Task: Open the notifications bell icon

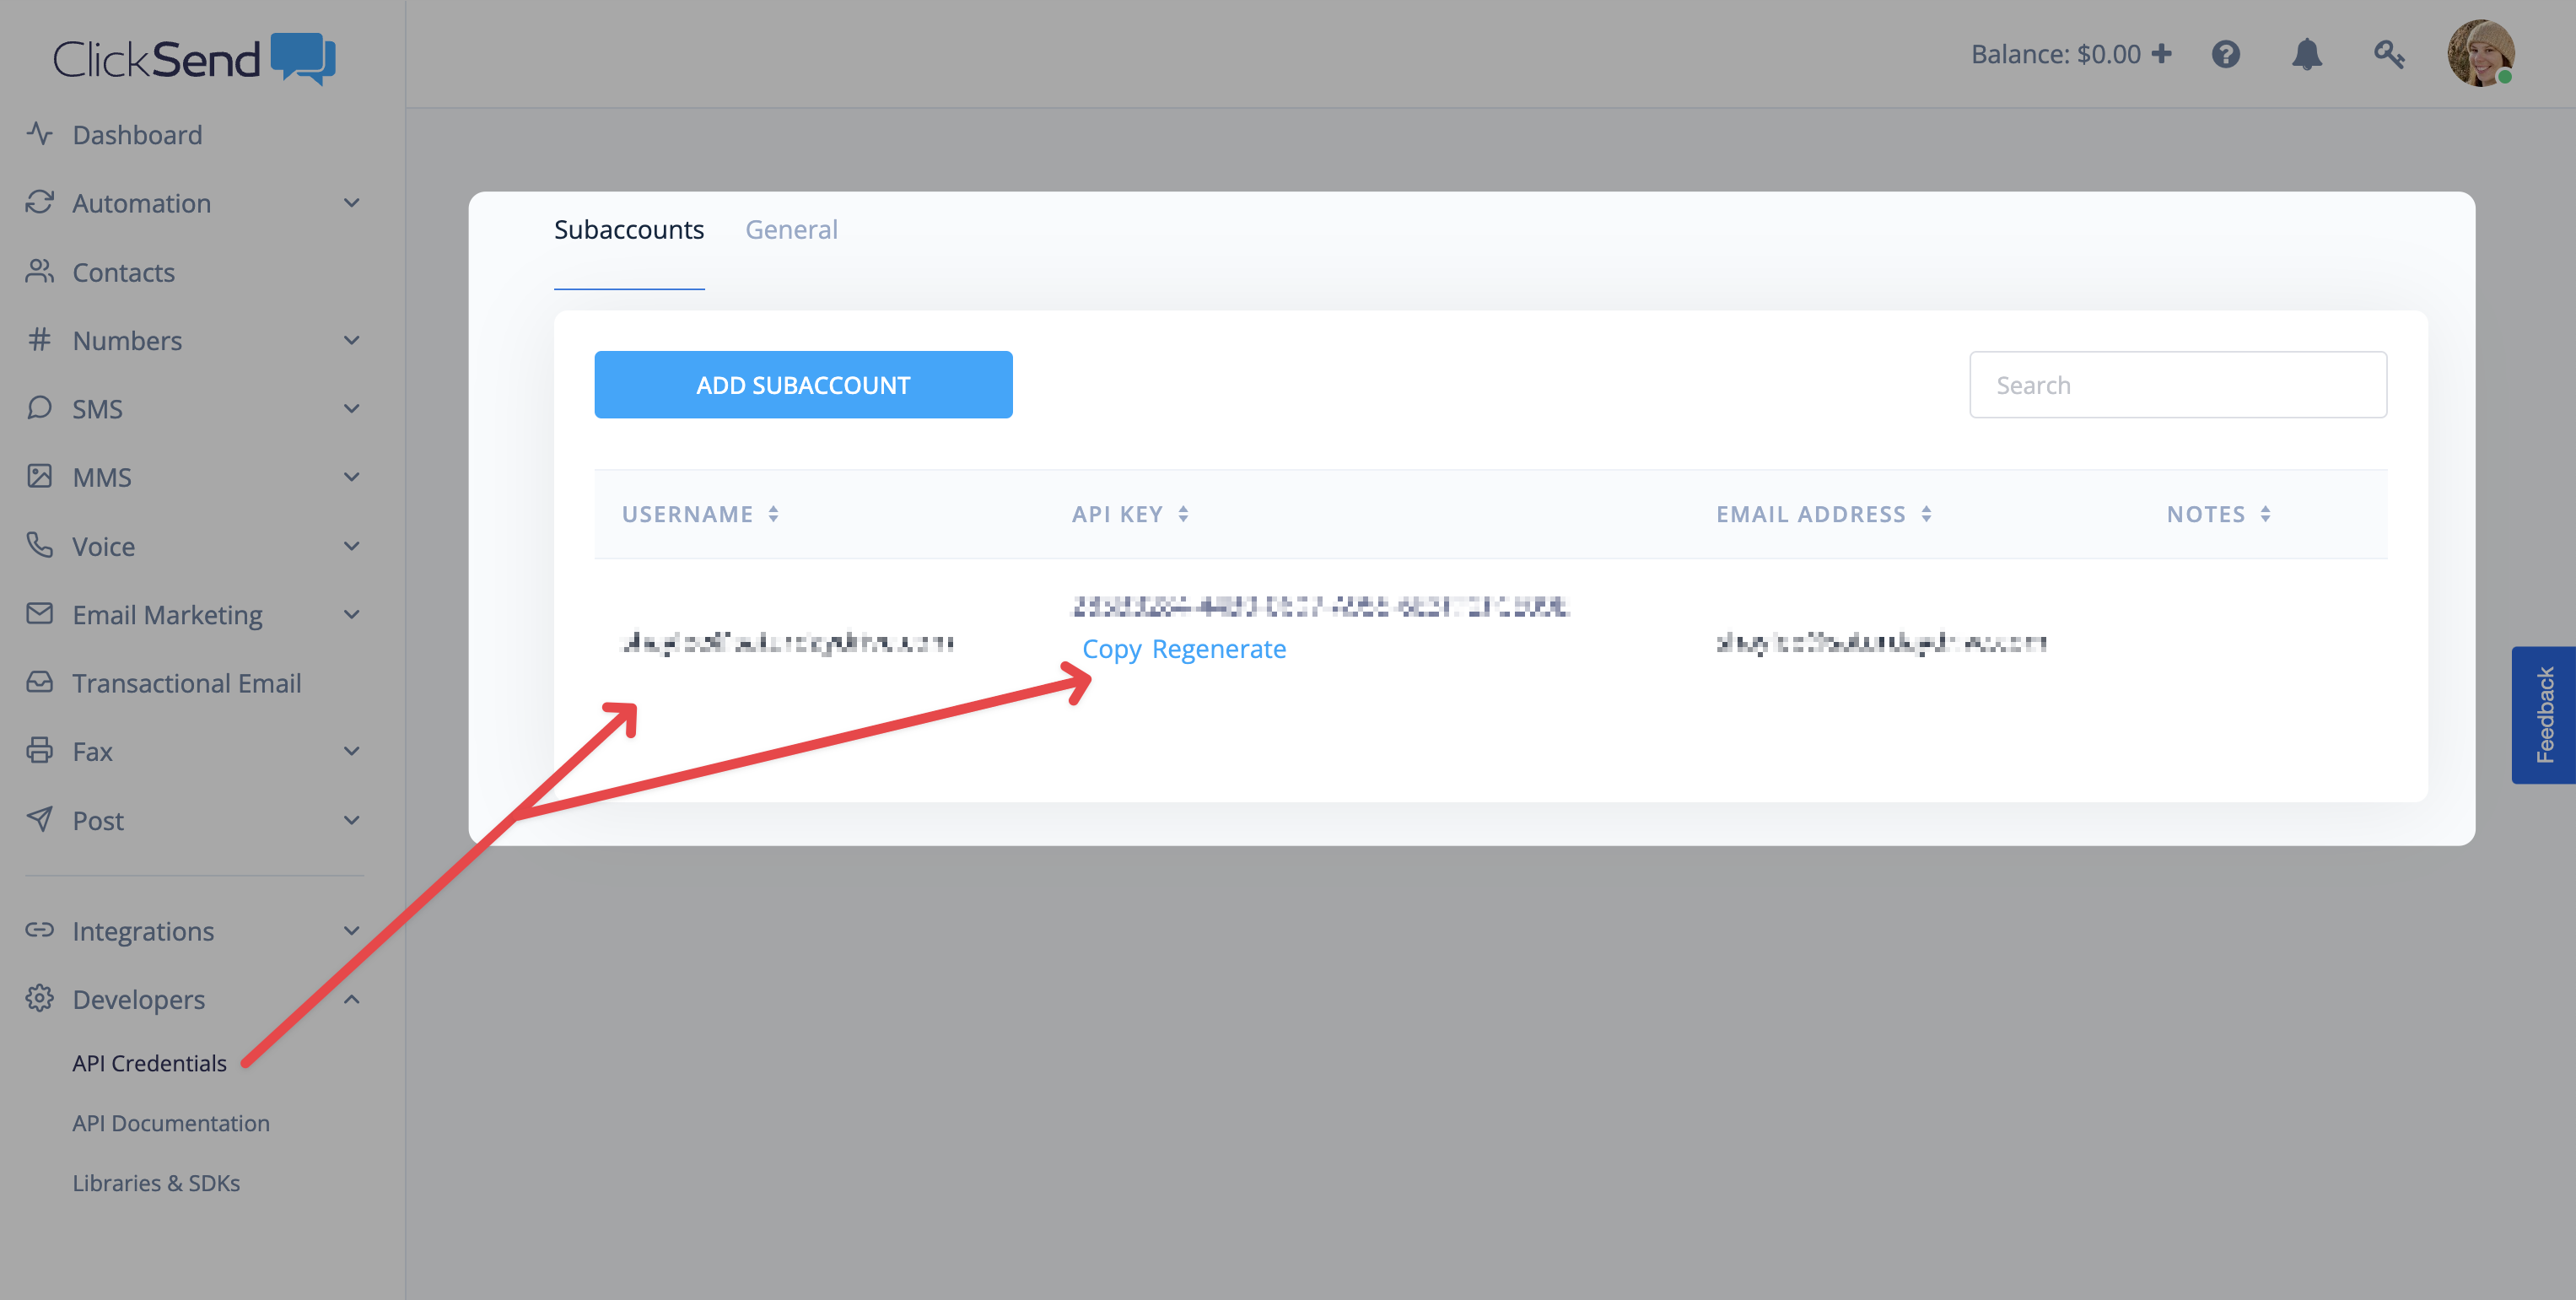Action: click(2306, 54)
